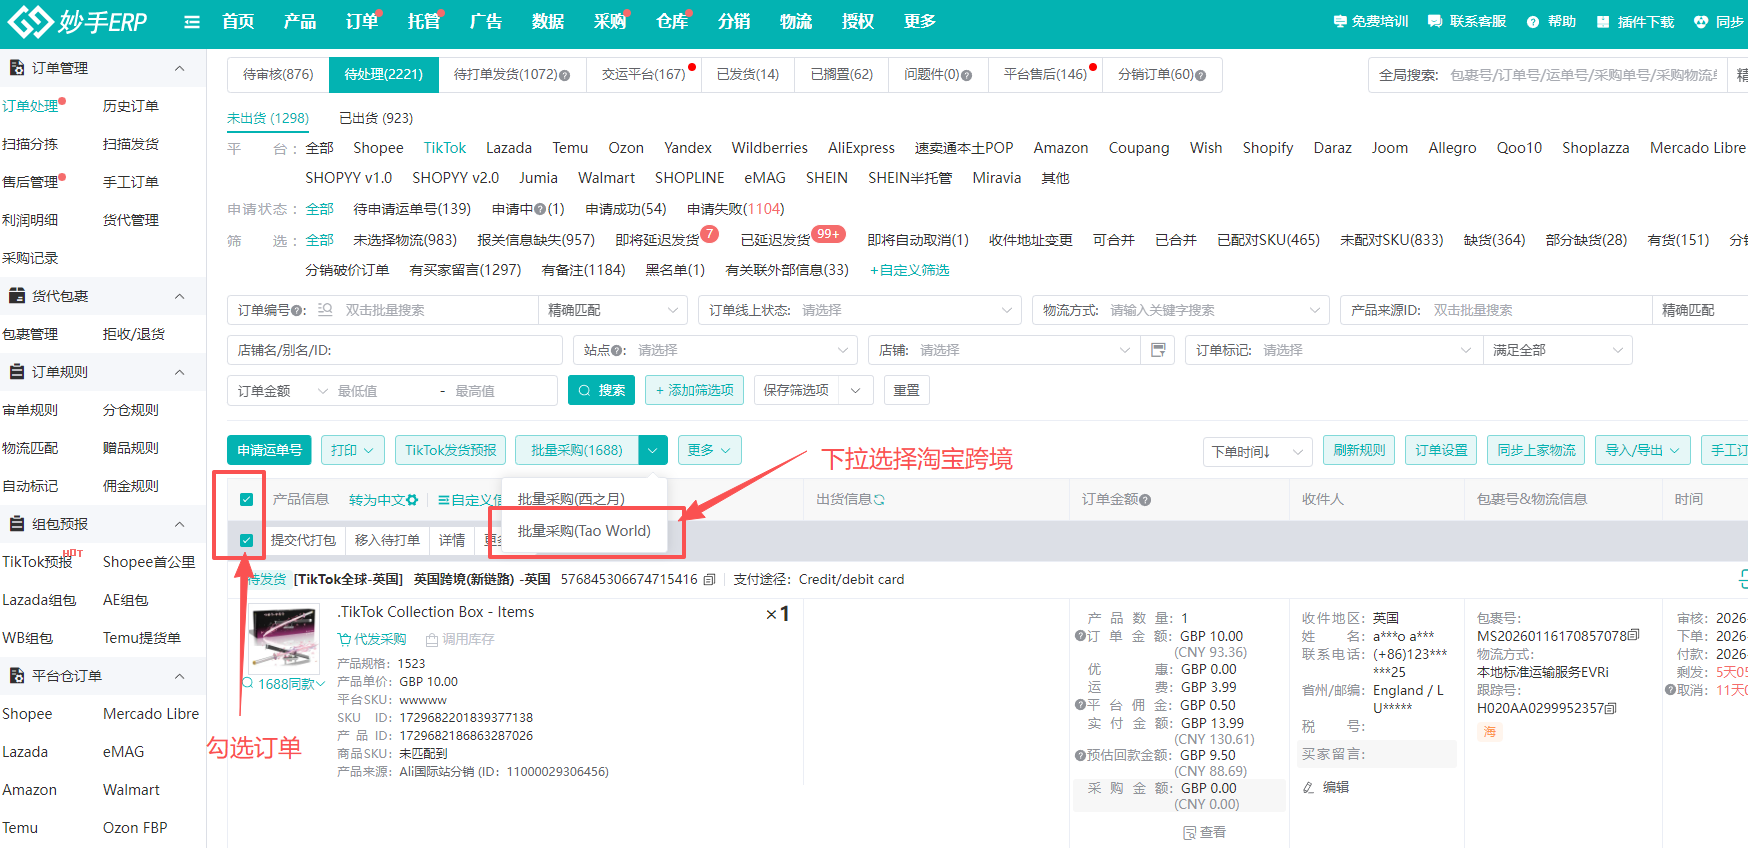Screen dimensions: 1748x848
Task: Open the 仓库 top navigation menu
Action: click(671, 22)
